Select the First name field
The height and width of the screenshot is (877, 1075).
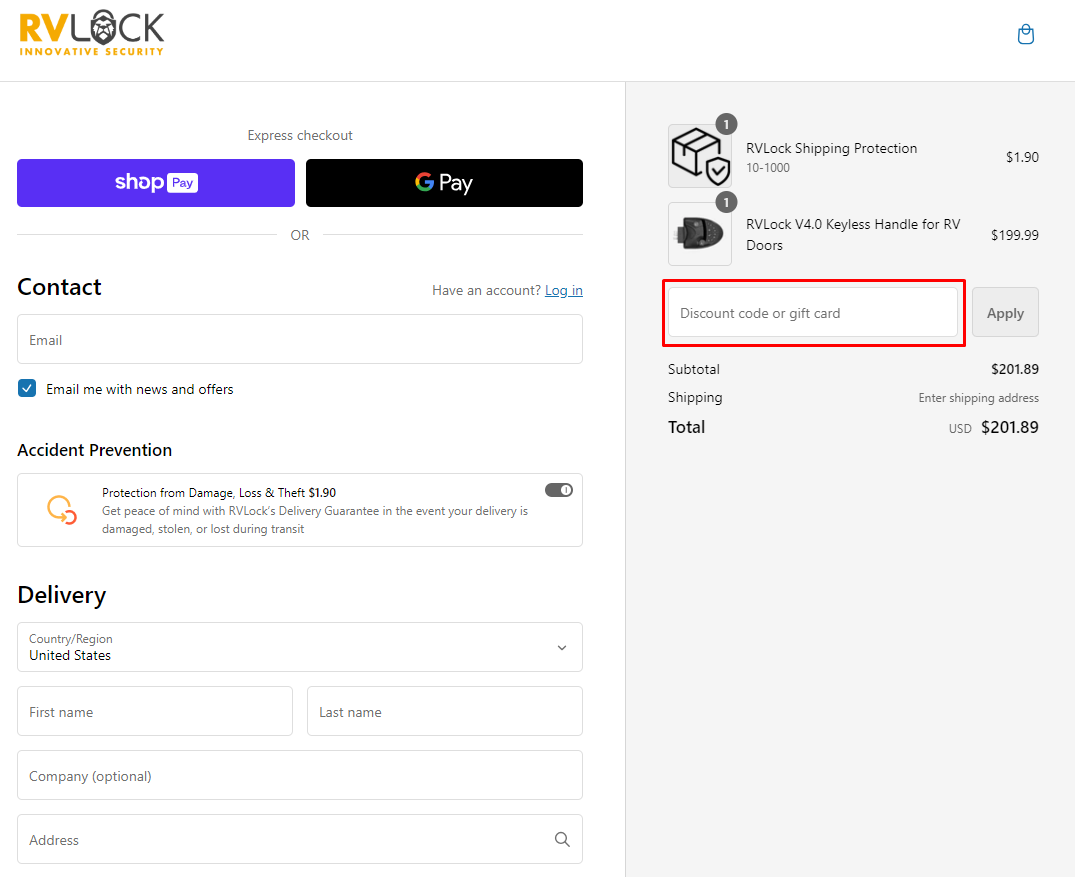pyautogui.click(x=155, y=712)
